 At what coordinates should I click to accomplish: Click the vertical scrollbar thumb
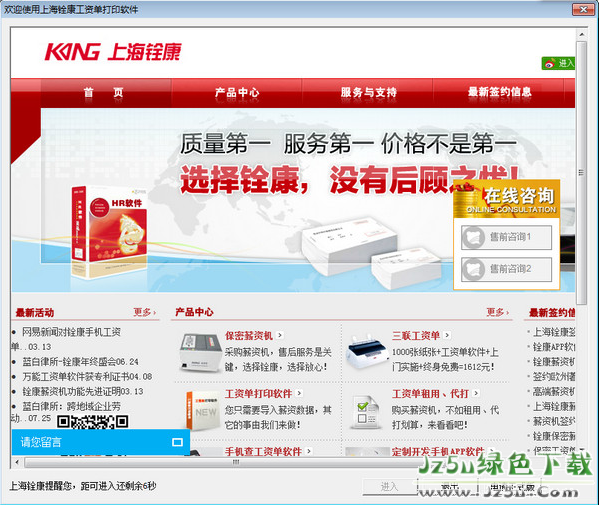point(581,173)
